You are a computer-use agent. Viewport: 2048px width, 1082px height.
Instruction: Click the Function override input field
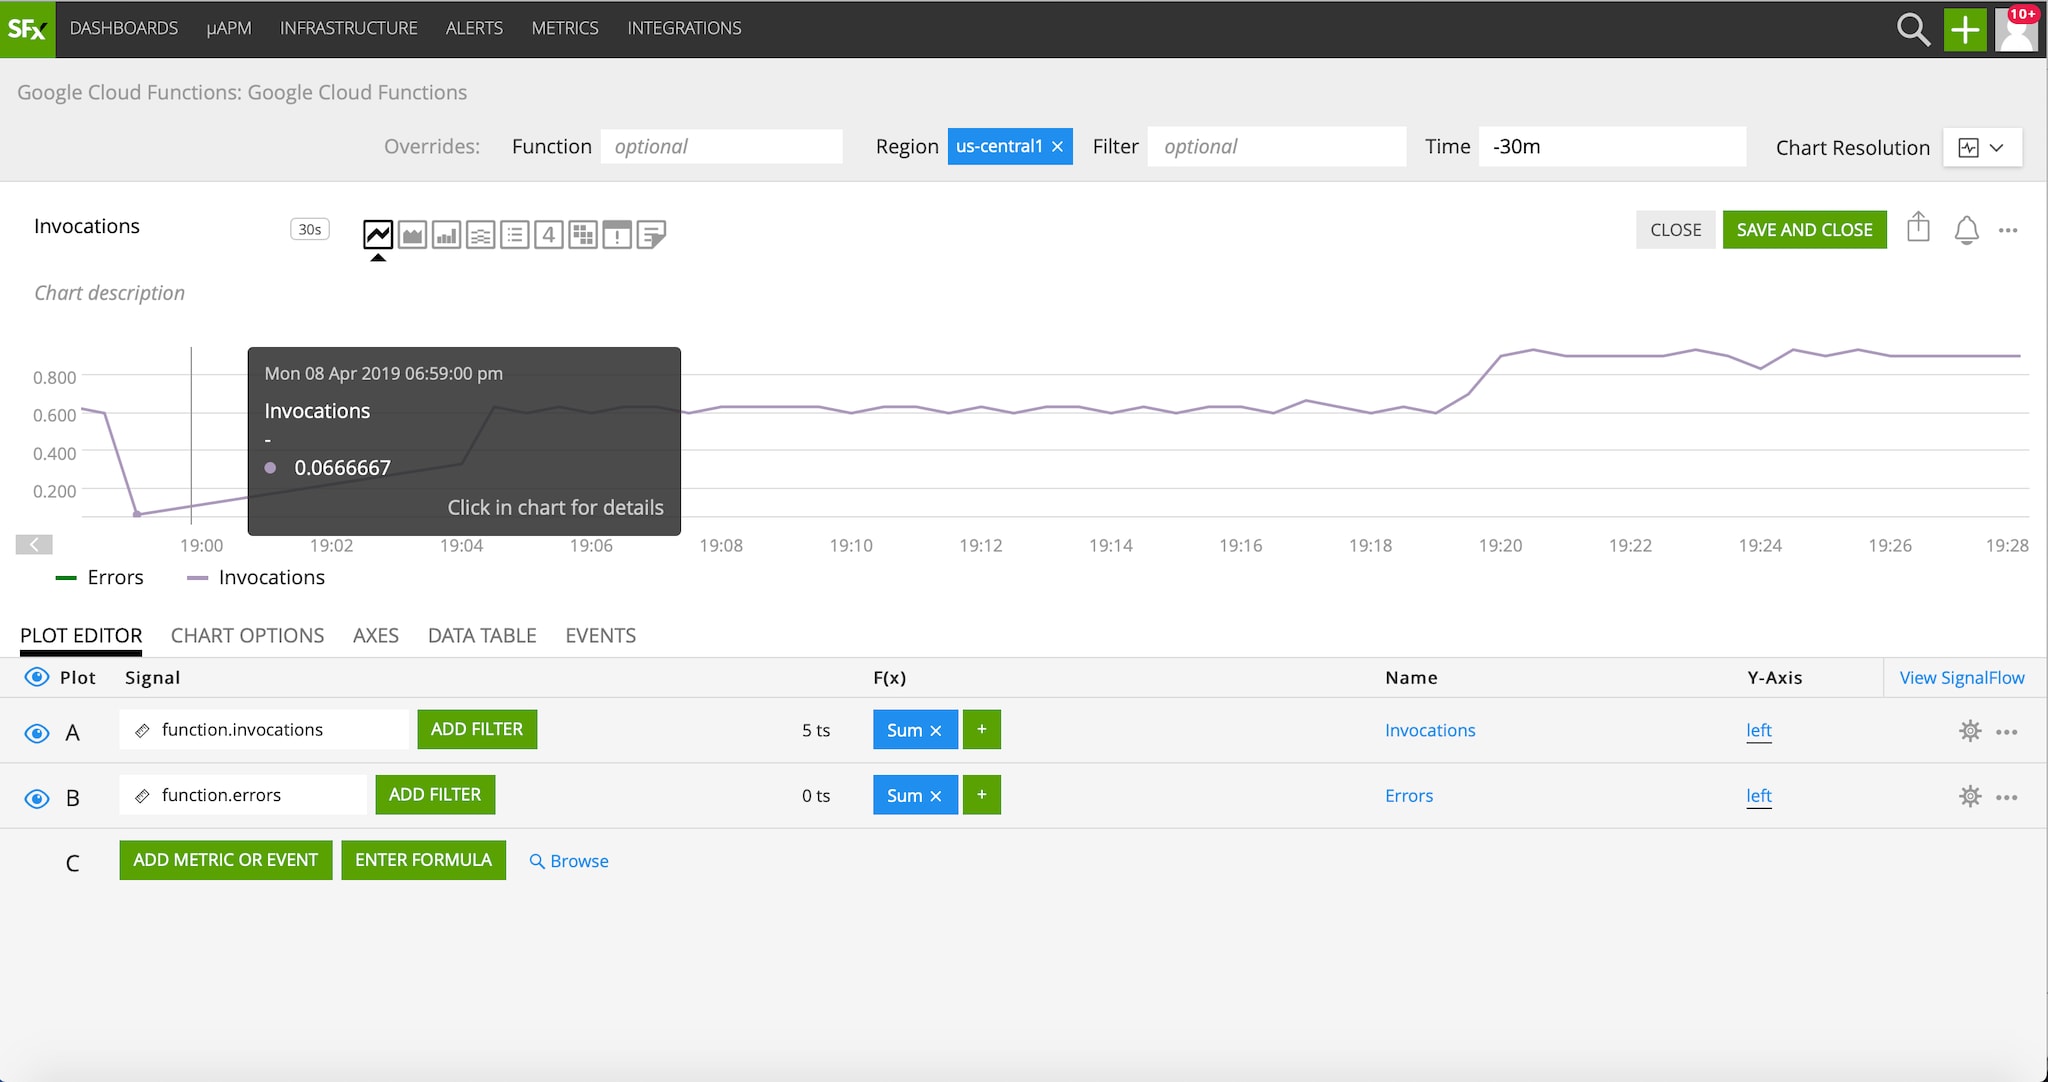point(722,147)
